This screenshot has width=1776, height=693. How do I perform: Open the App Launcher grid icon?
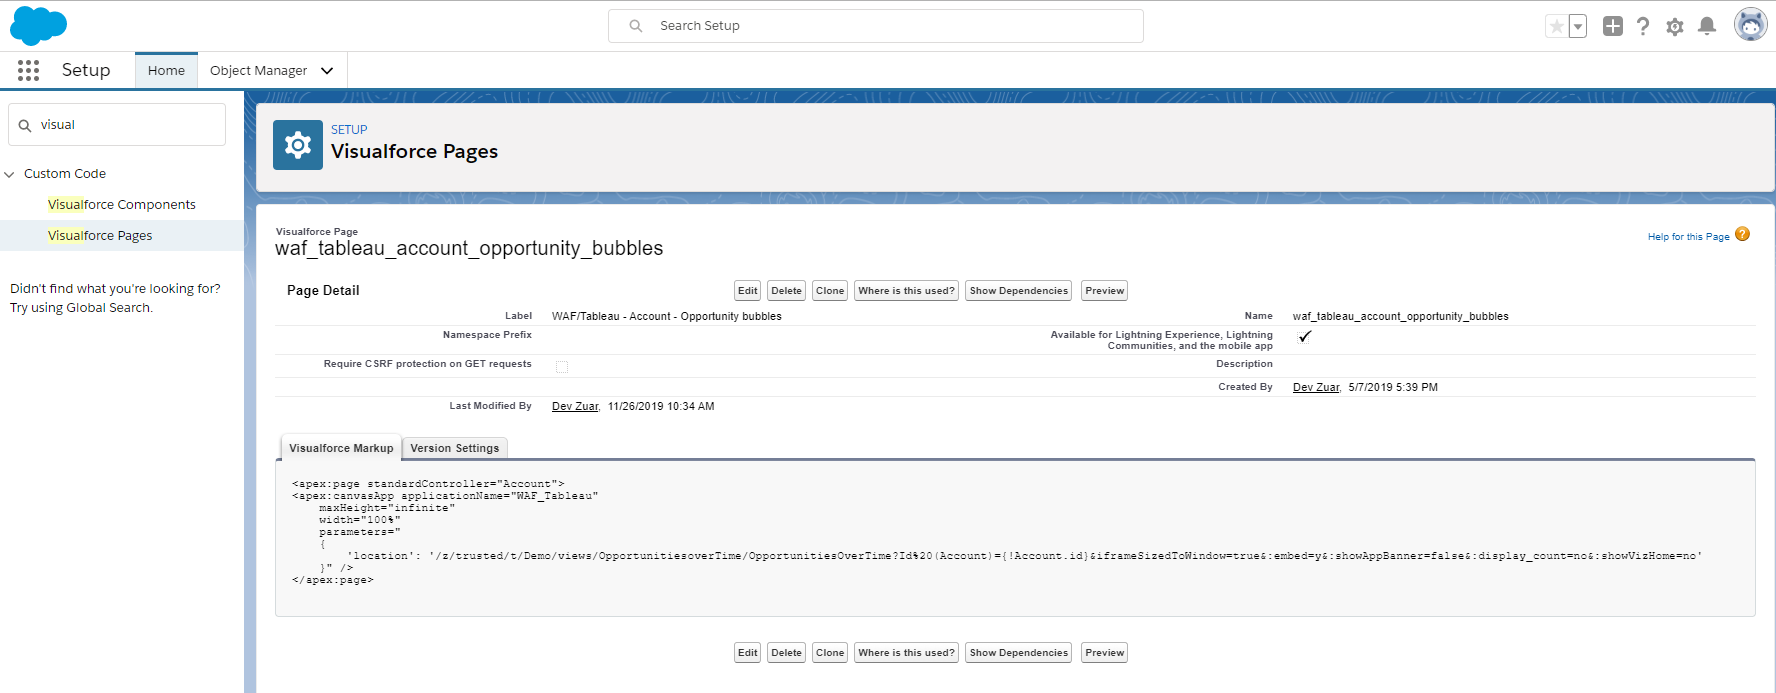coord(28,70)
